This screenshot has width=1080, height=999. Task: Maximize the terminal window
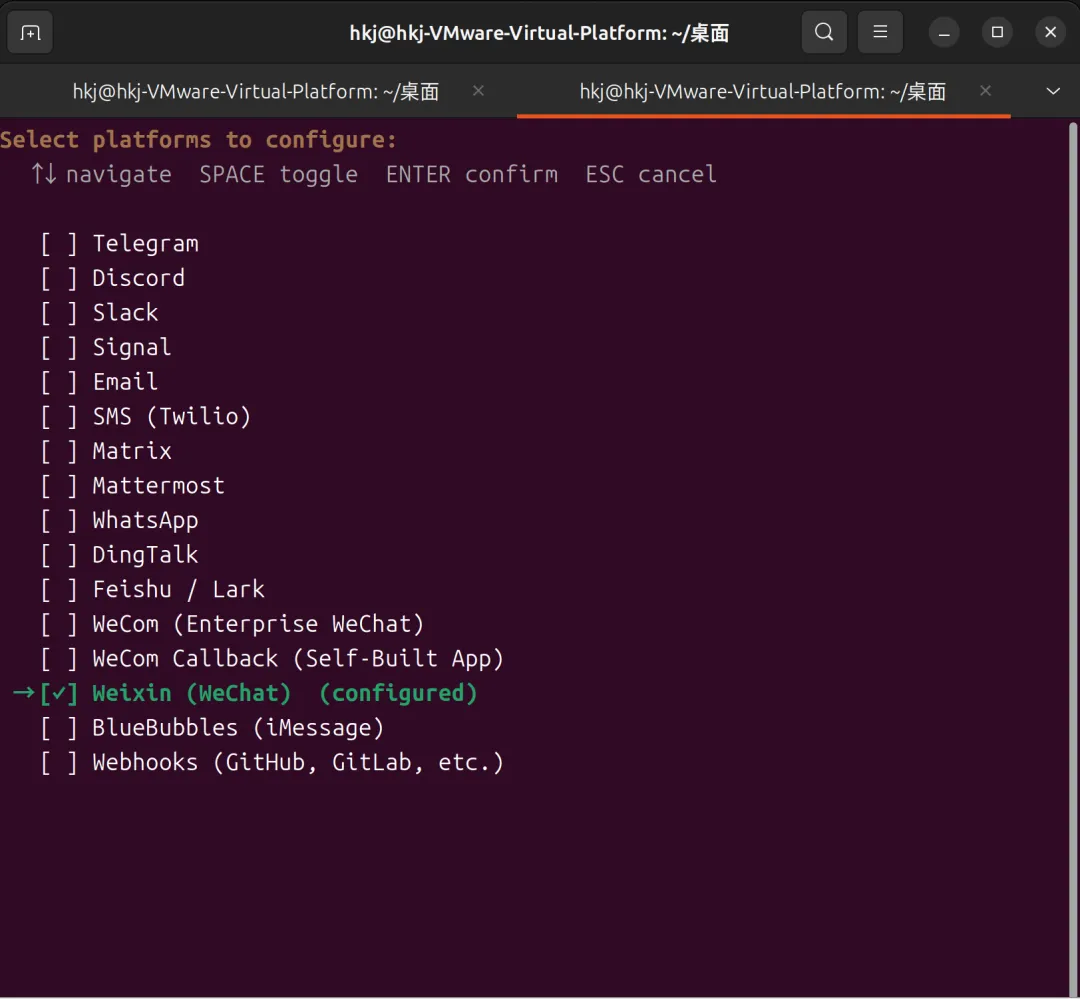(997, 32)
